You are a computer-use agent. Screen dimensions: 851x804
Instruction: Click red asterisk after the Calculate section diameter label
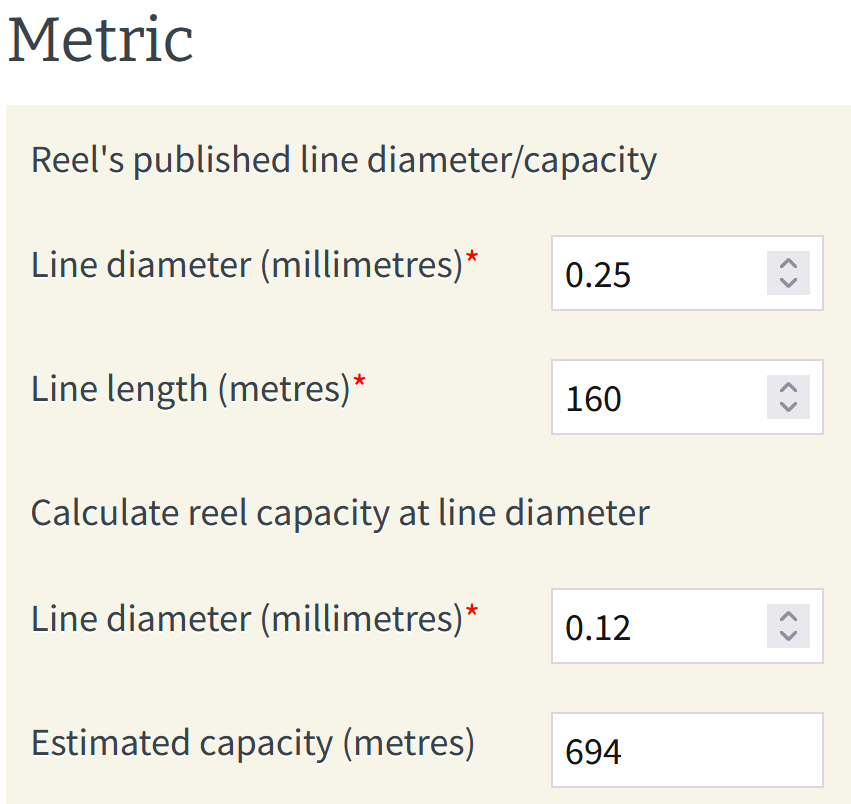pyautogui.click(x=472, y=613)
